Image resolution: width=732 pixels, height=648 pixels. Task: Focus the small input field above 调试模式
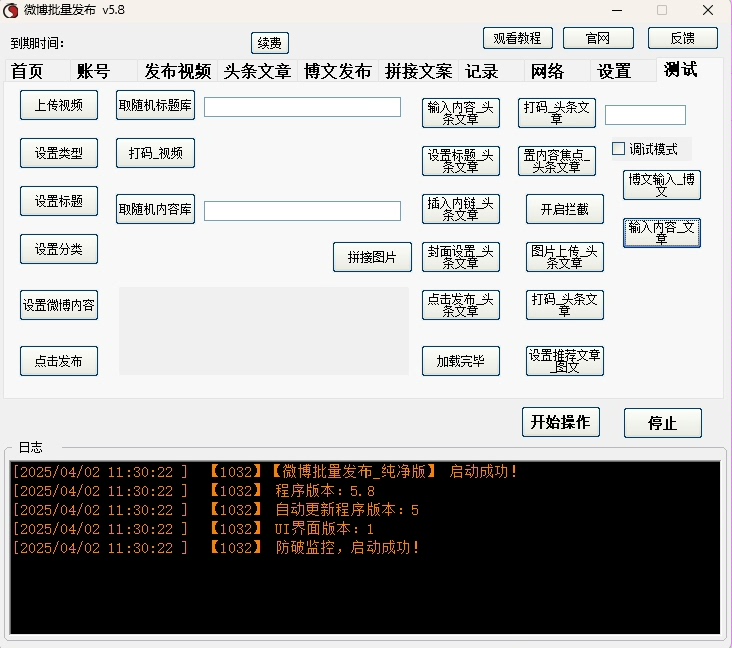[645, 115]
